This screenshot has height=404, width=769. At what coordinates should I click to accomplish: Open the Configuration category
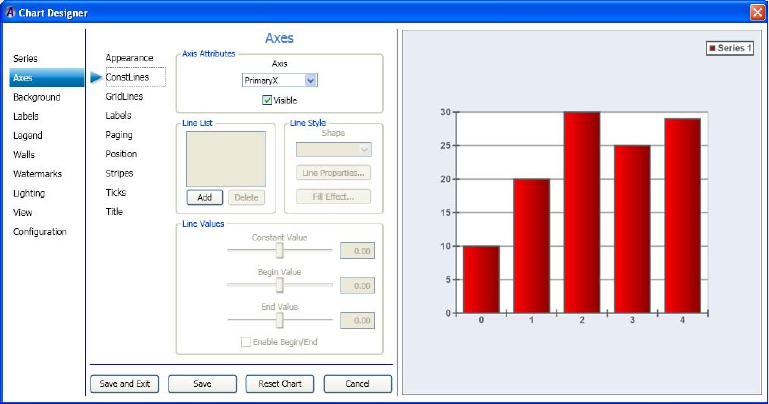pyautogui.click(x=40, y=231)
